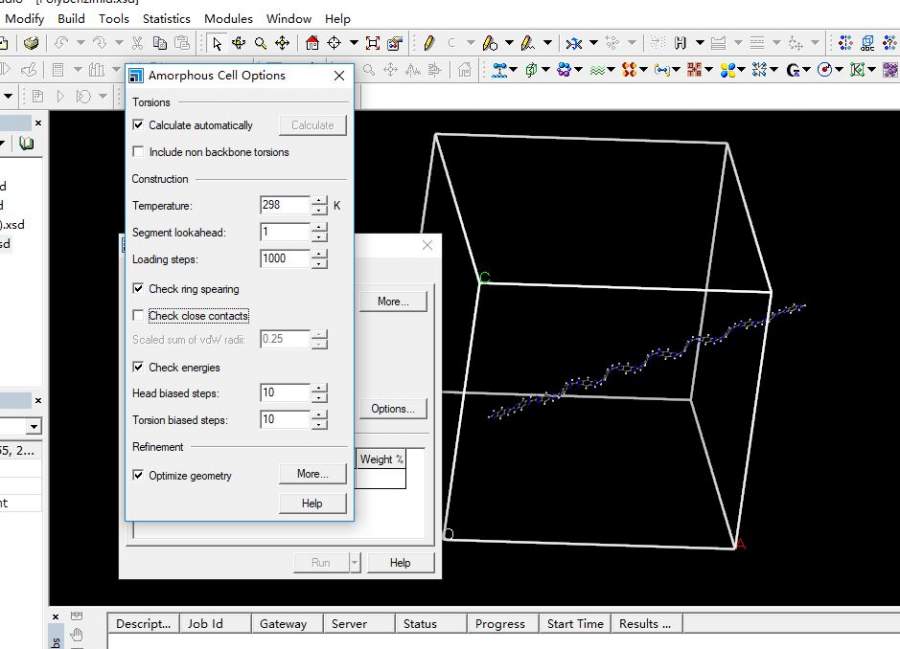Decrease Head biased steps spinner arrow
This screenshot has height=649, width=900.
tap(319, 398)
